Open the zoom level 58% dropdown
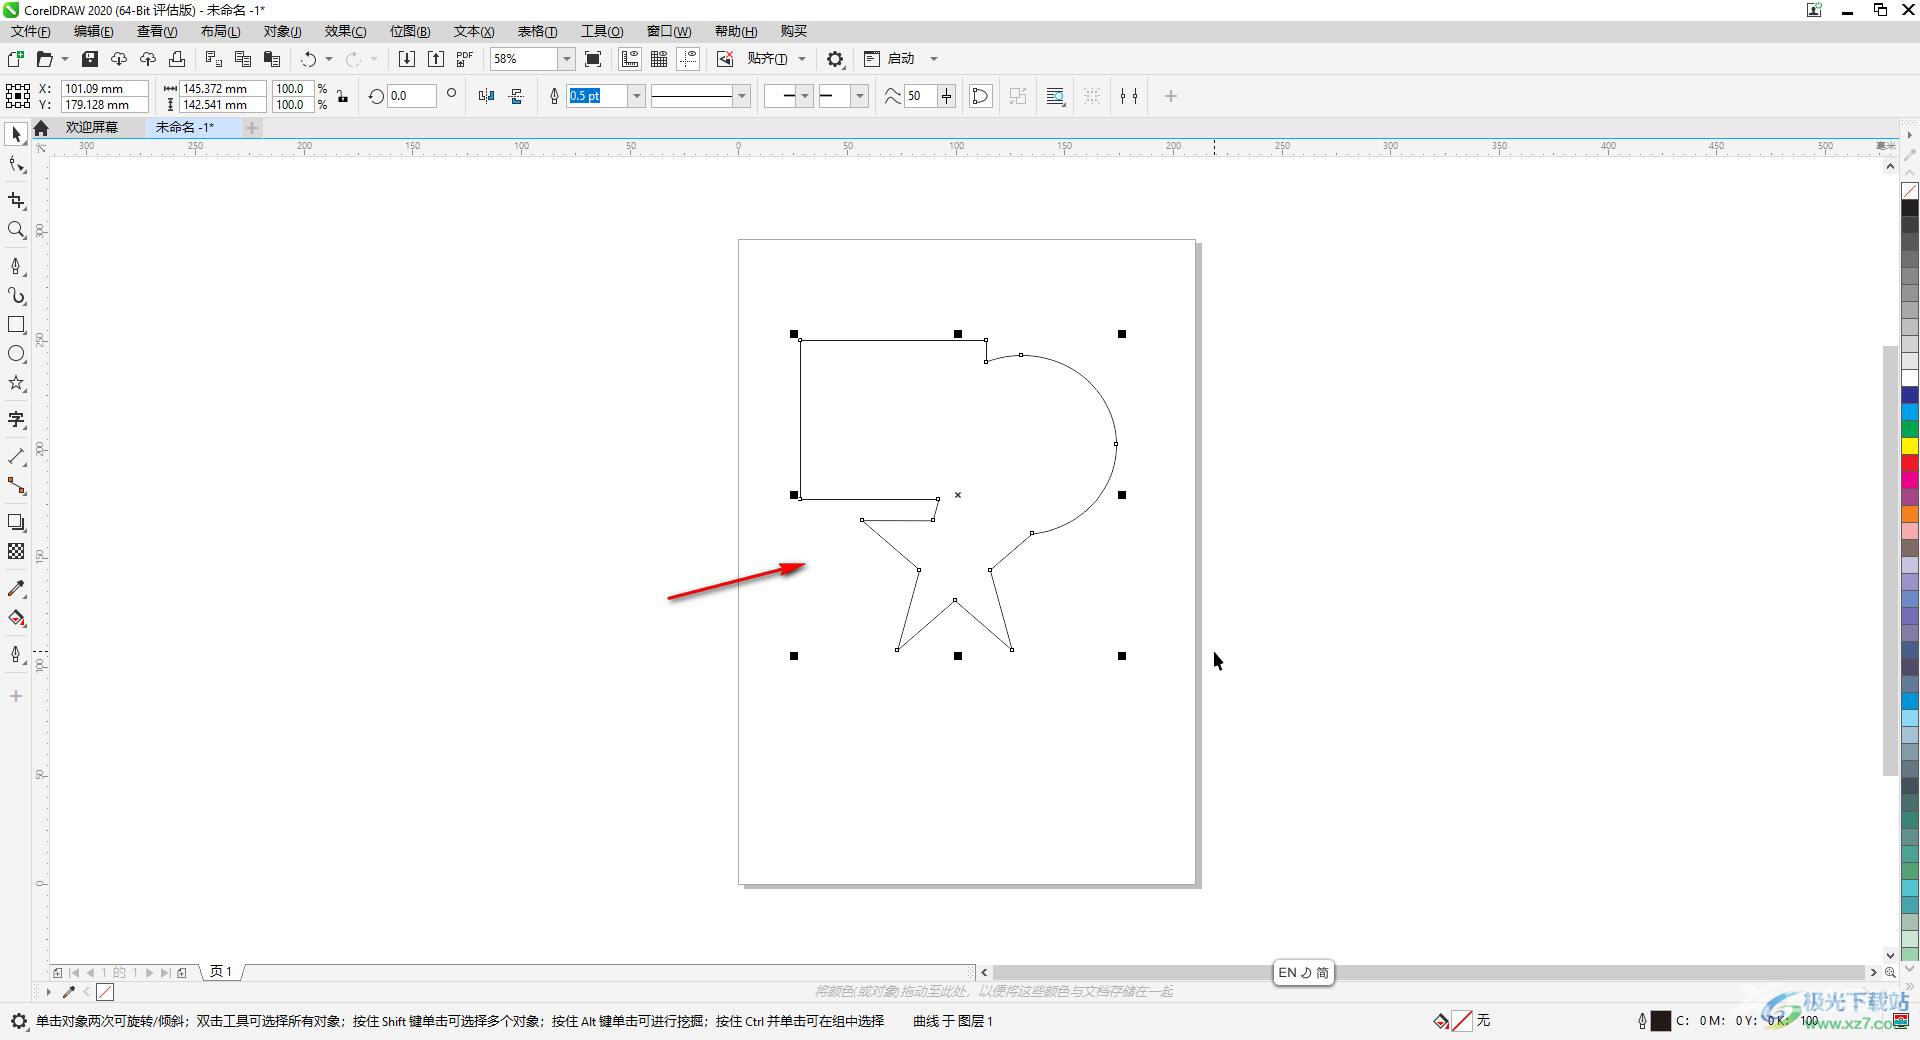 pyautogui.click(x=566, y=59)
